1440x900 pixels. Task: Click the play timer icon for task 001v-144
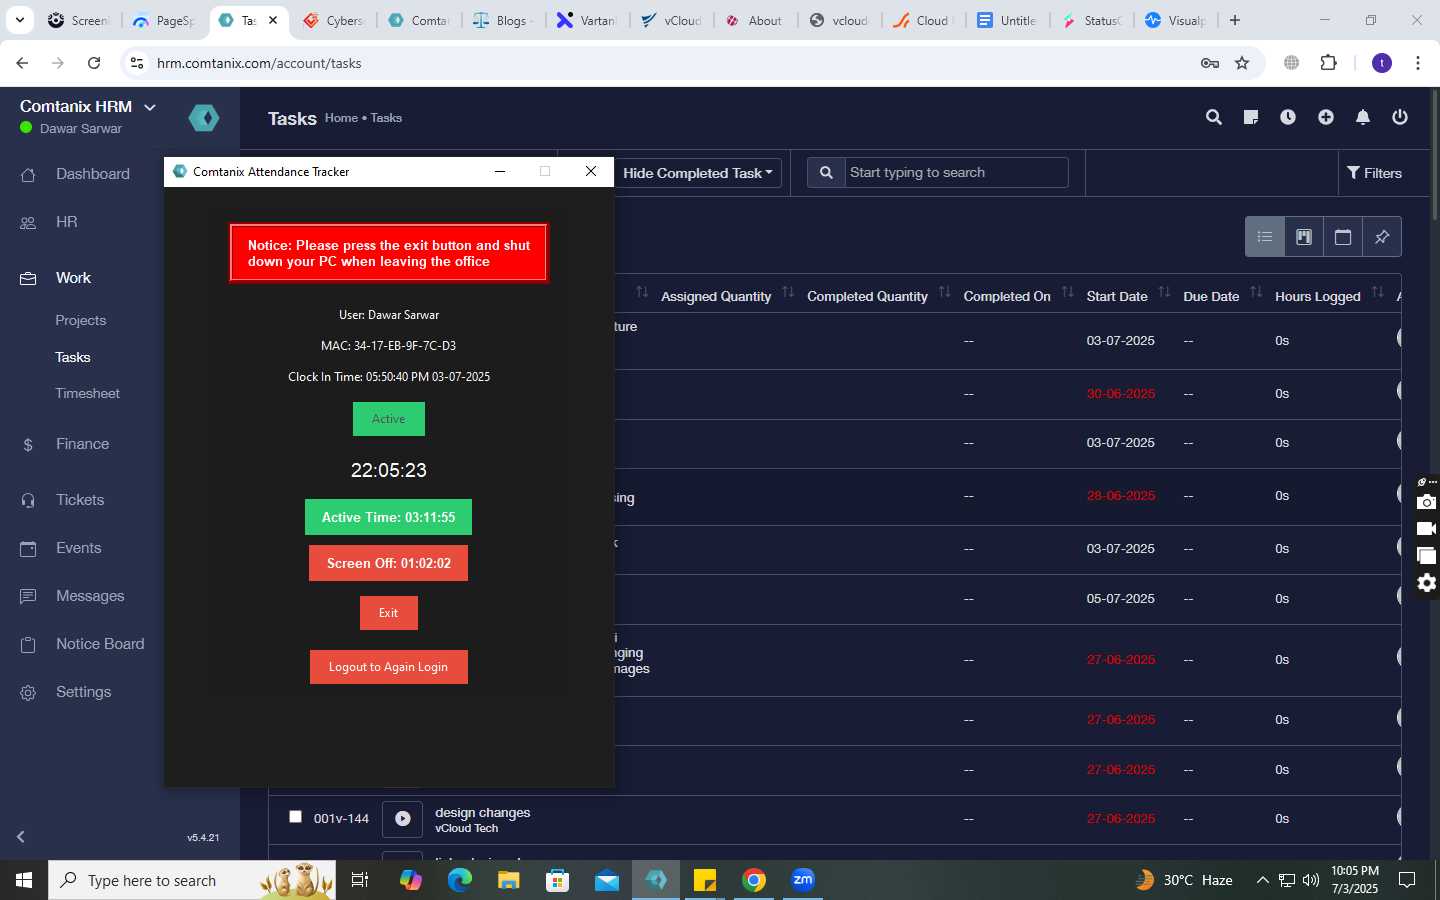click(402, 818)
